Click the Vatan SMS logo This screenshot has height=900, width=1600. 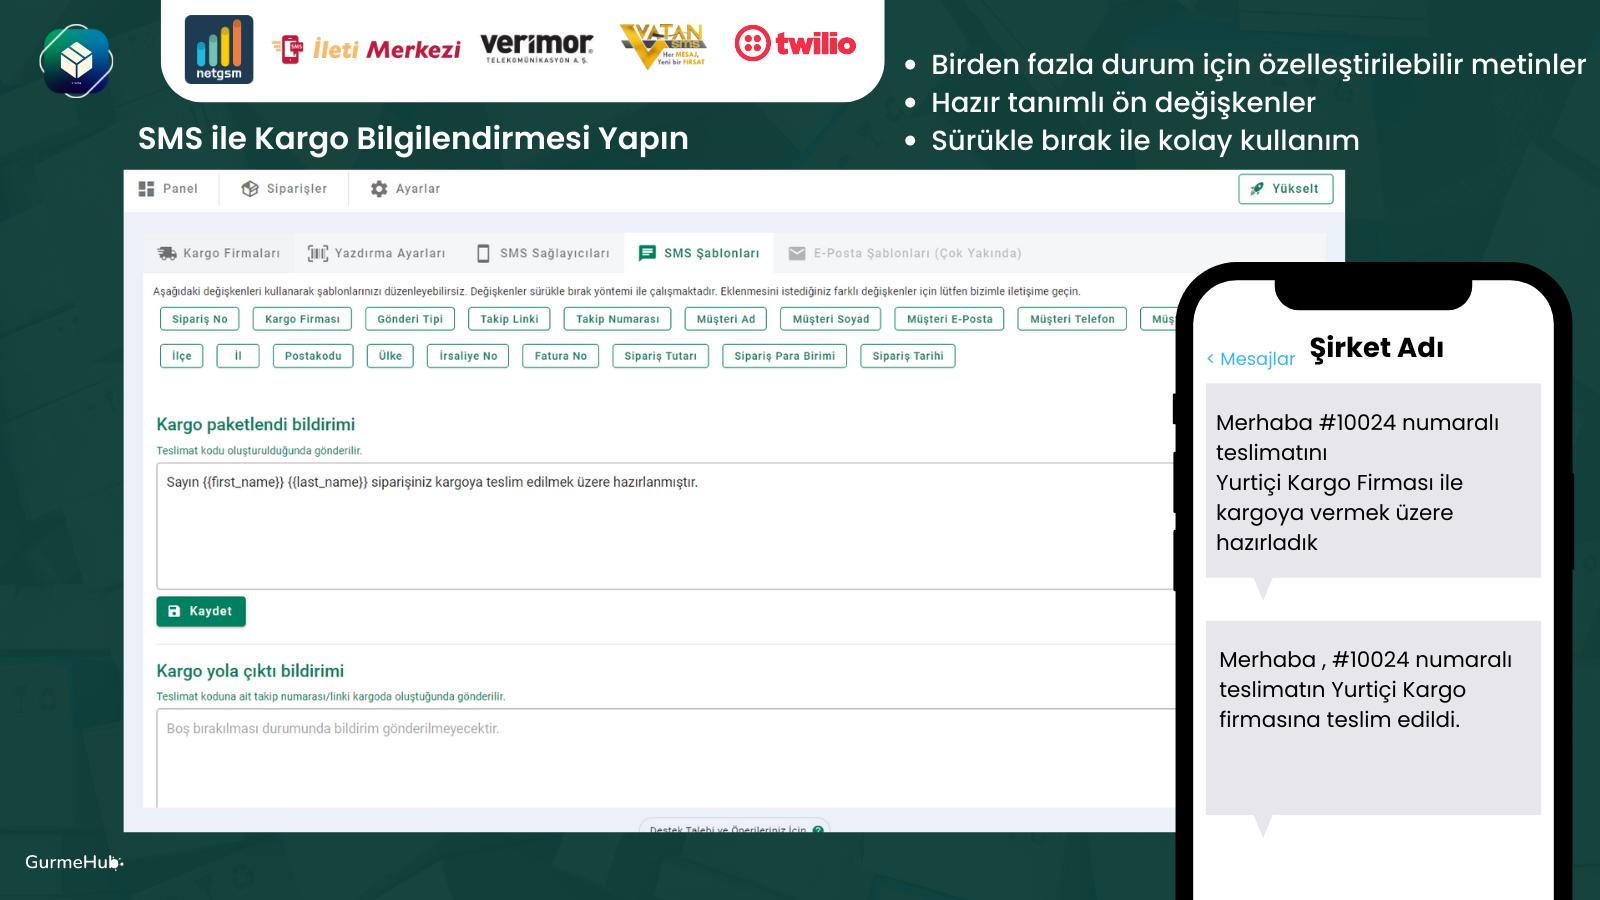pyautogui.click(x=663, y=46)
